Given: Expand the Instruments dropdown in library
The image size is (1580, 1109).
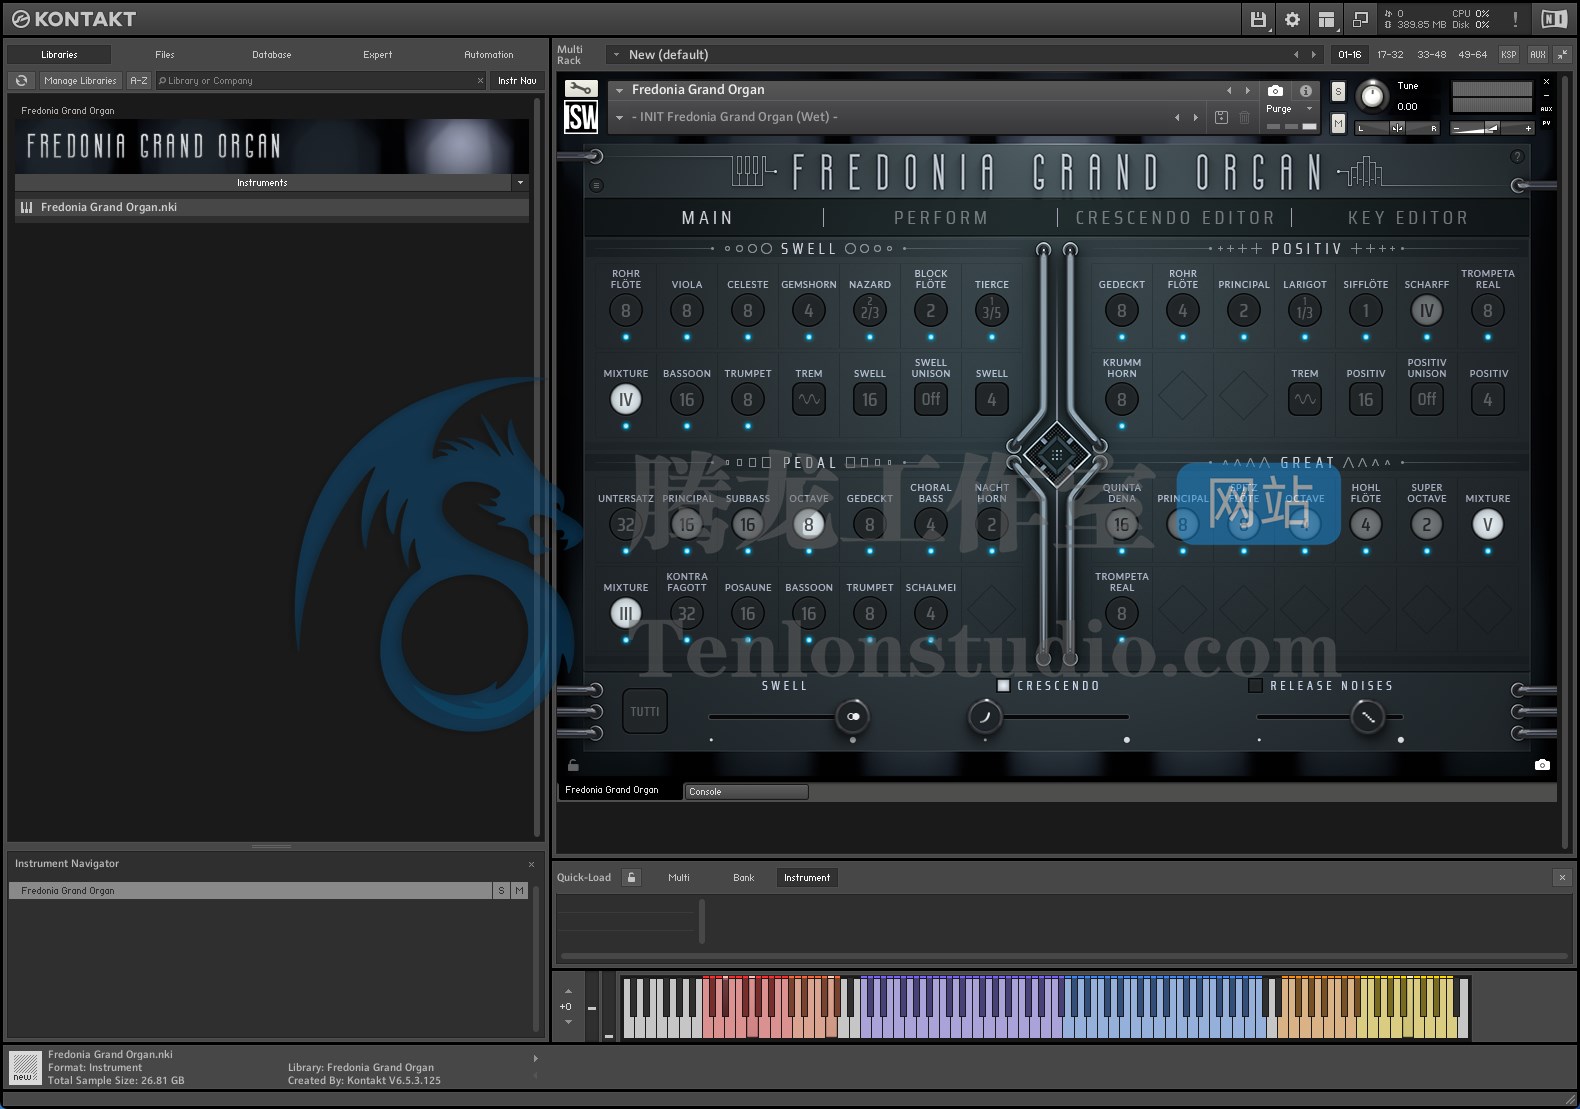Looking at the screenshot, I should [x=520, y=183].
